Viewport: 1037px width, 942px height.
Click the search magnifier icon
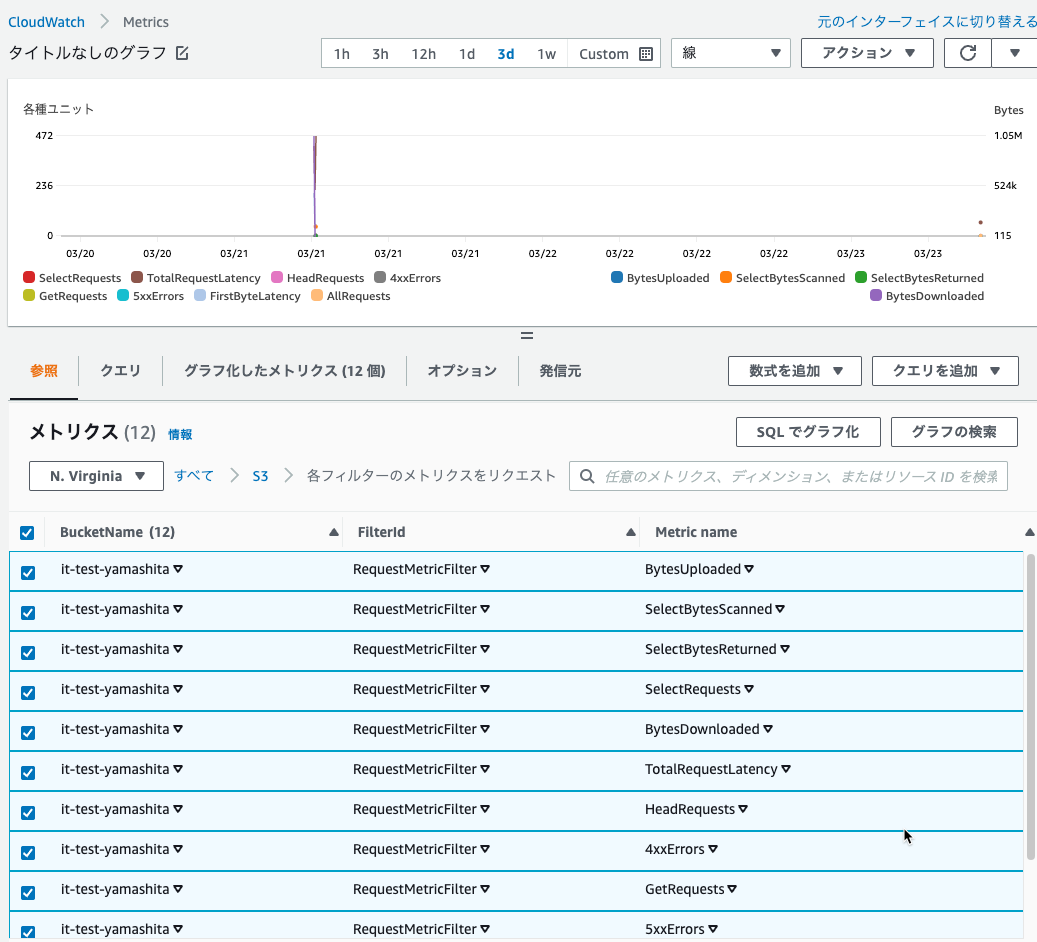click(587, 476)
